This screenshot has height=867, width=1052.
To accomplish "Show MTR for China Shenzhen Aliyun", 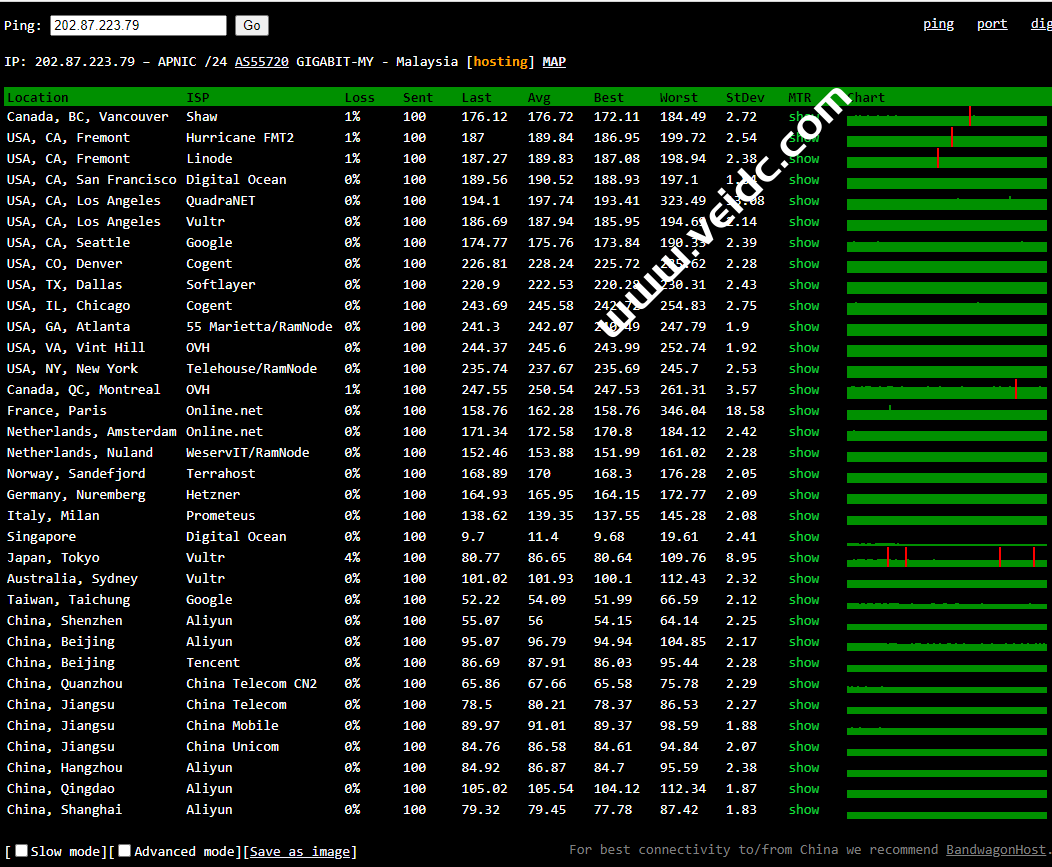I will (x=804, y=621).
